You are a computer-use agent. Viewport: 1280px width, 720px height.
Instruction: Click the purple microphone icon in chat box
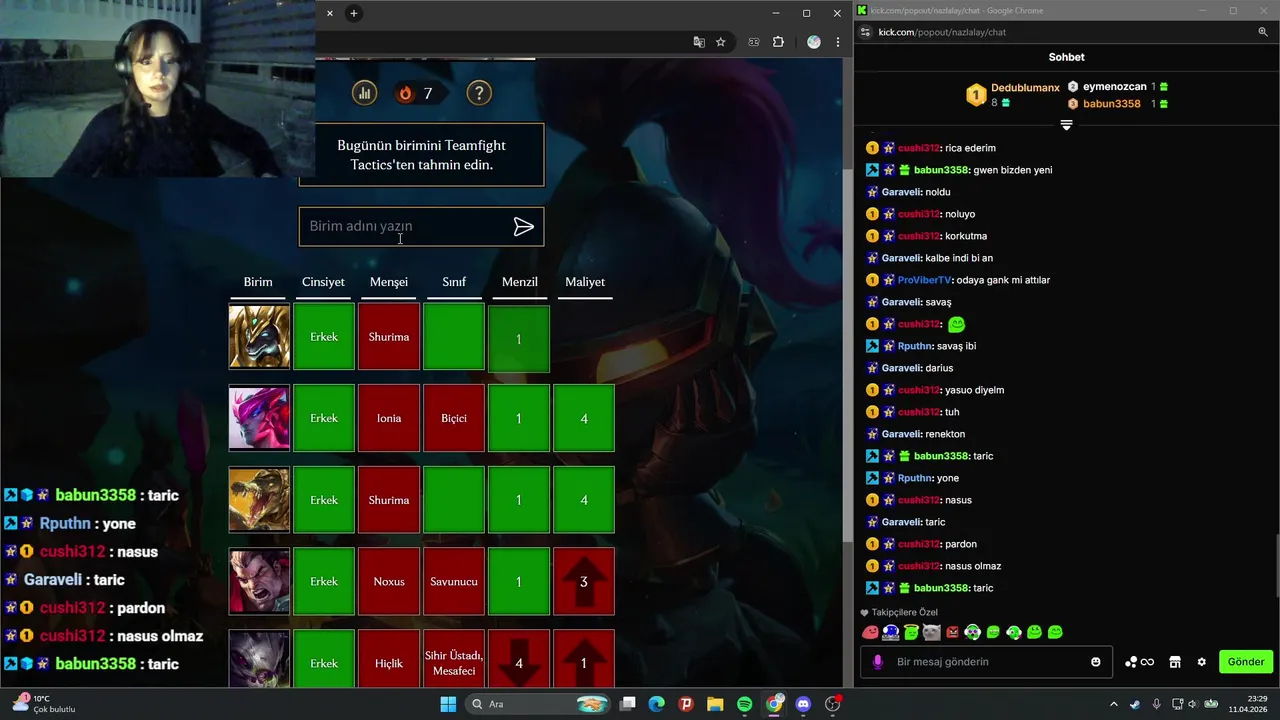878,662
